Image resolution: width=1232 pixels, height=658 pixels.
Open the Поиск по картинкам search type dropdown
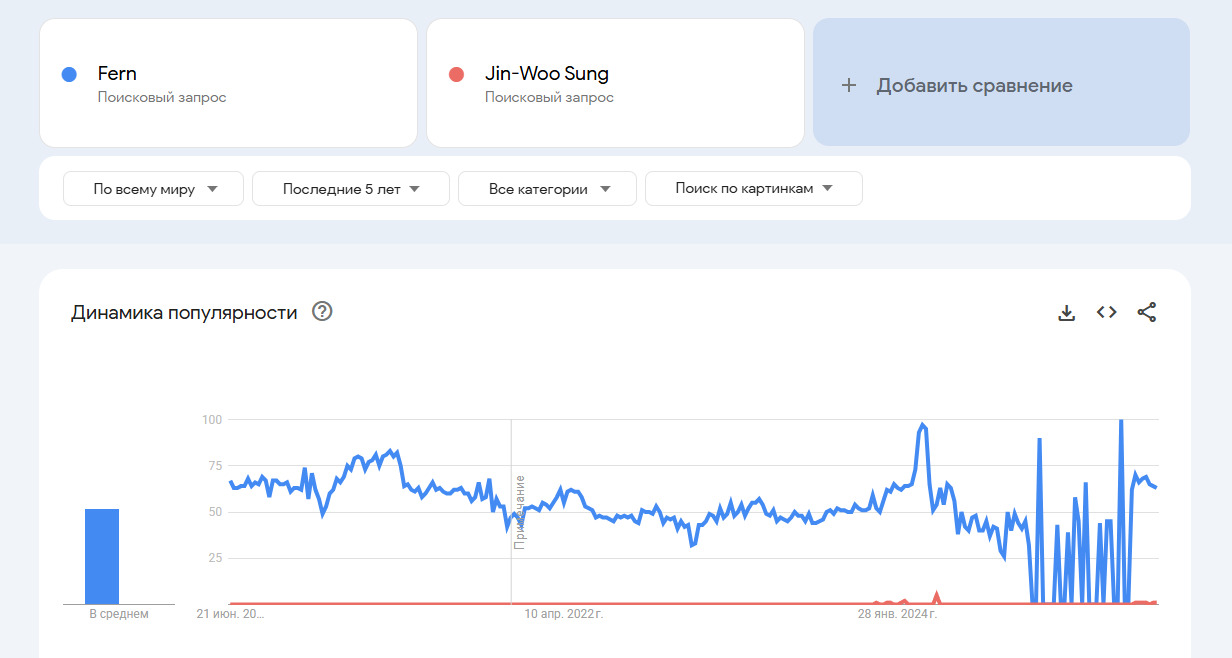click(x=753, y=188)
